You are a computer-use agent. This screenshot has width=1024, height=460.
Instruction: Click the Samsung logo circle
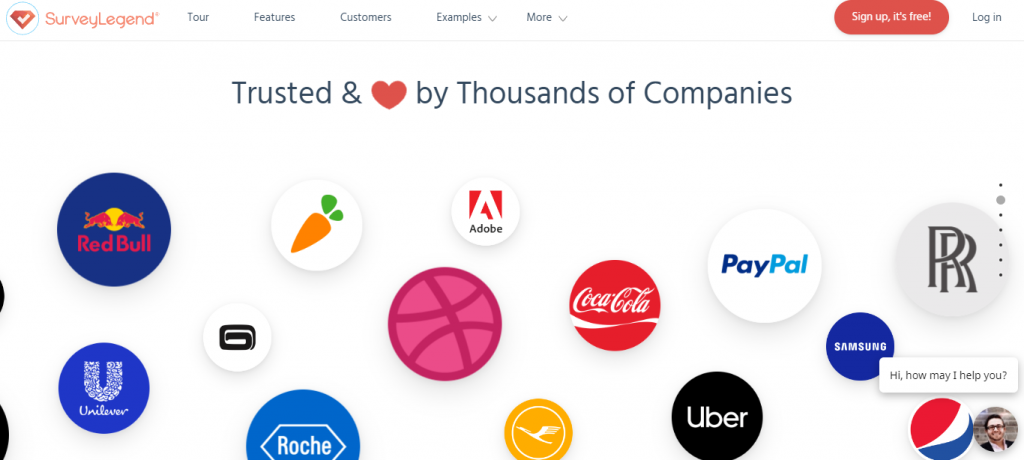coord(860,346)
